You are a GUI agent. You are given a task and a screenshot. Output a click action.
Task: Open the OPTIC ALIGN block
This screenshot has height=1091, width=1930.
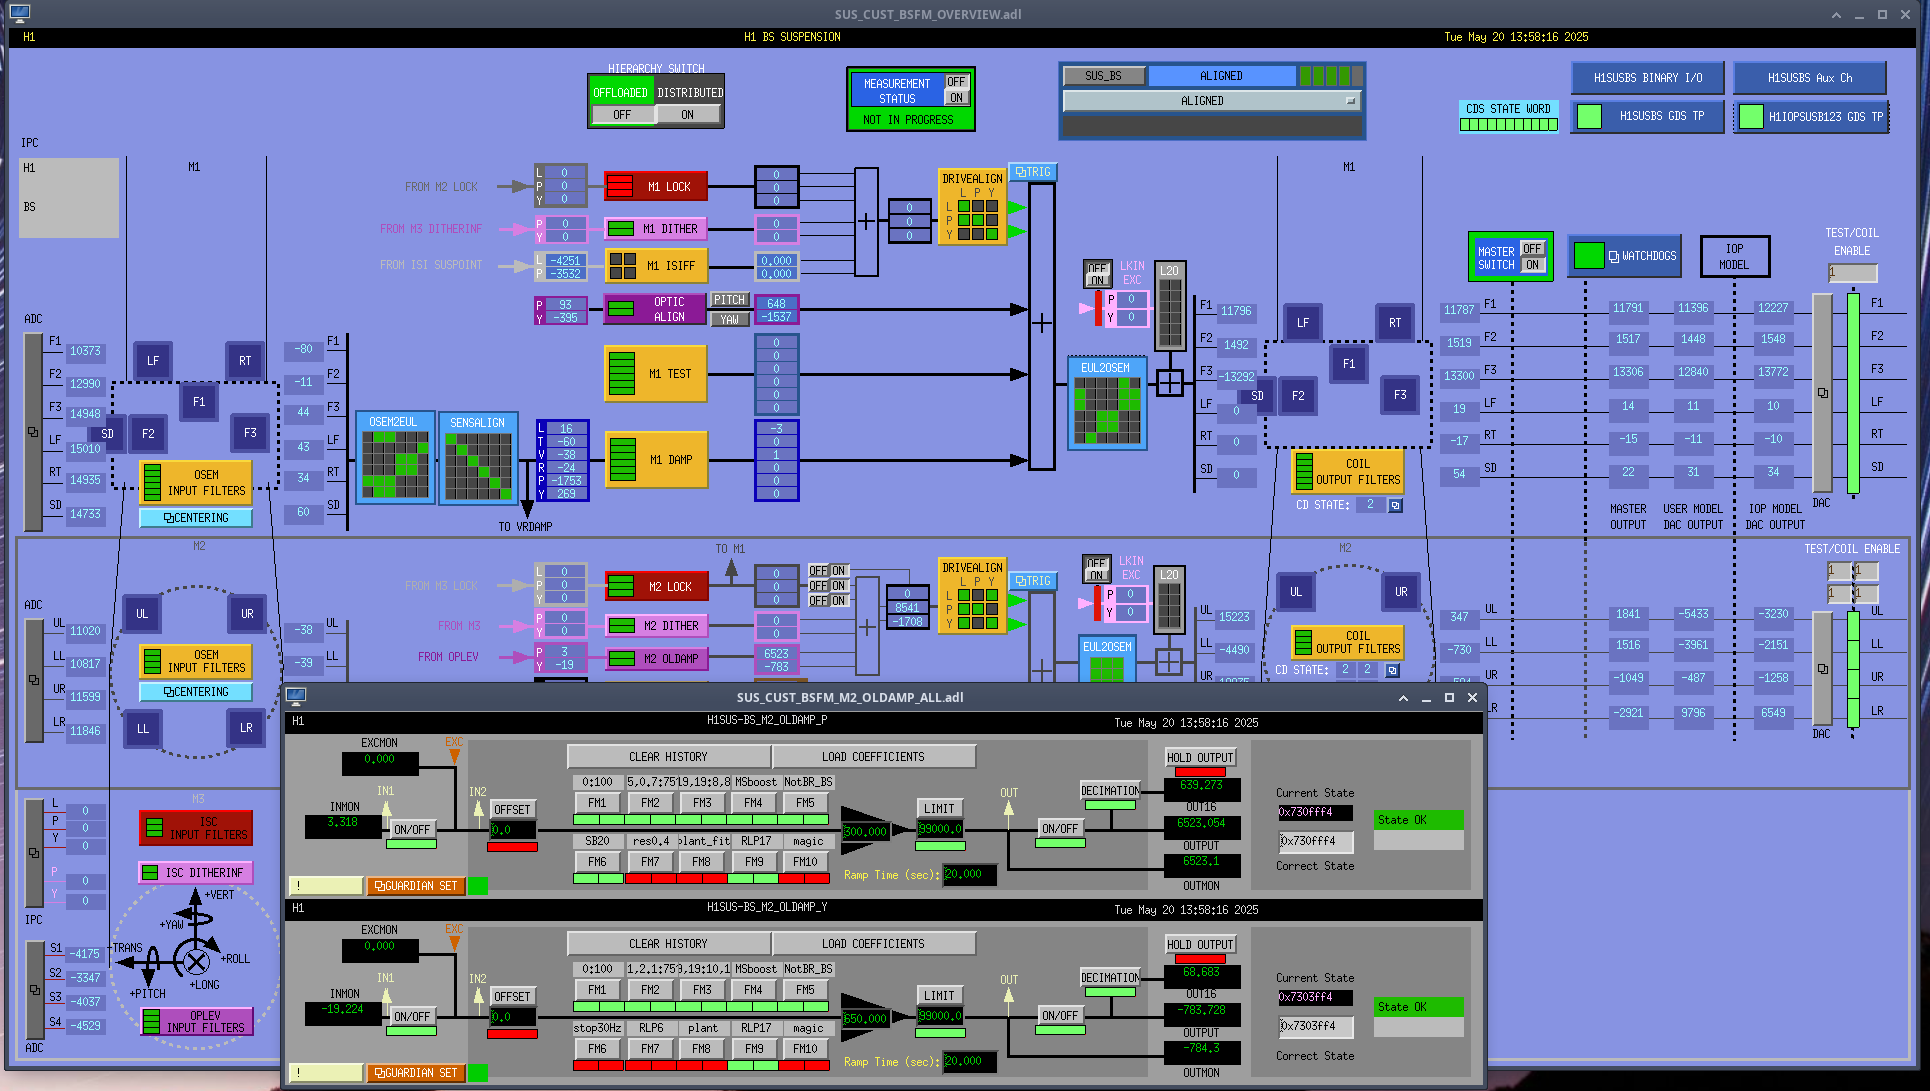tap(656, 309)
